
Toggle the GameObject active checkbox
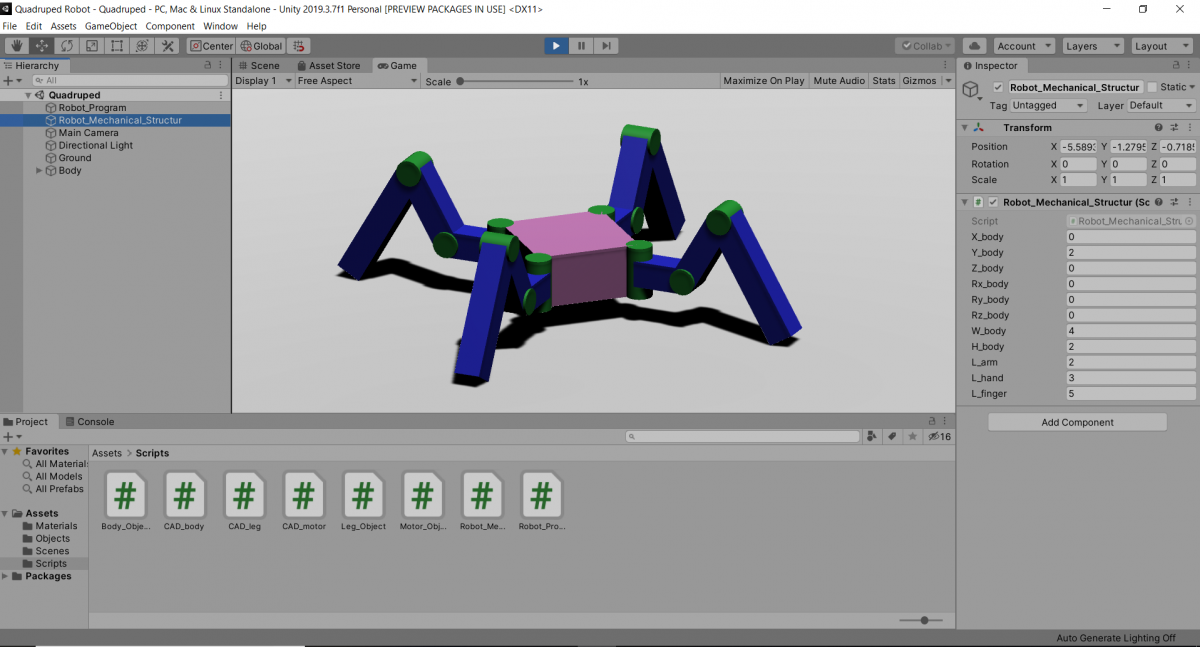pyautogui.click(x=998, y=88)
